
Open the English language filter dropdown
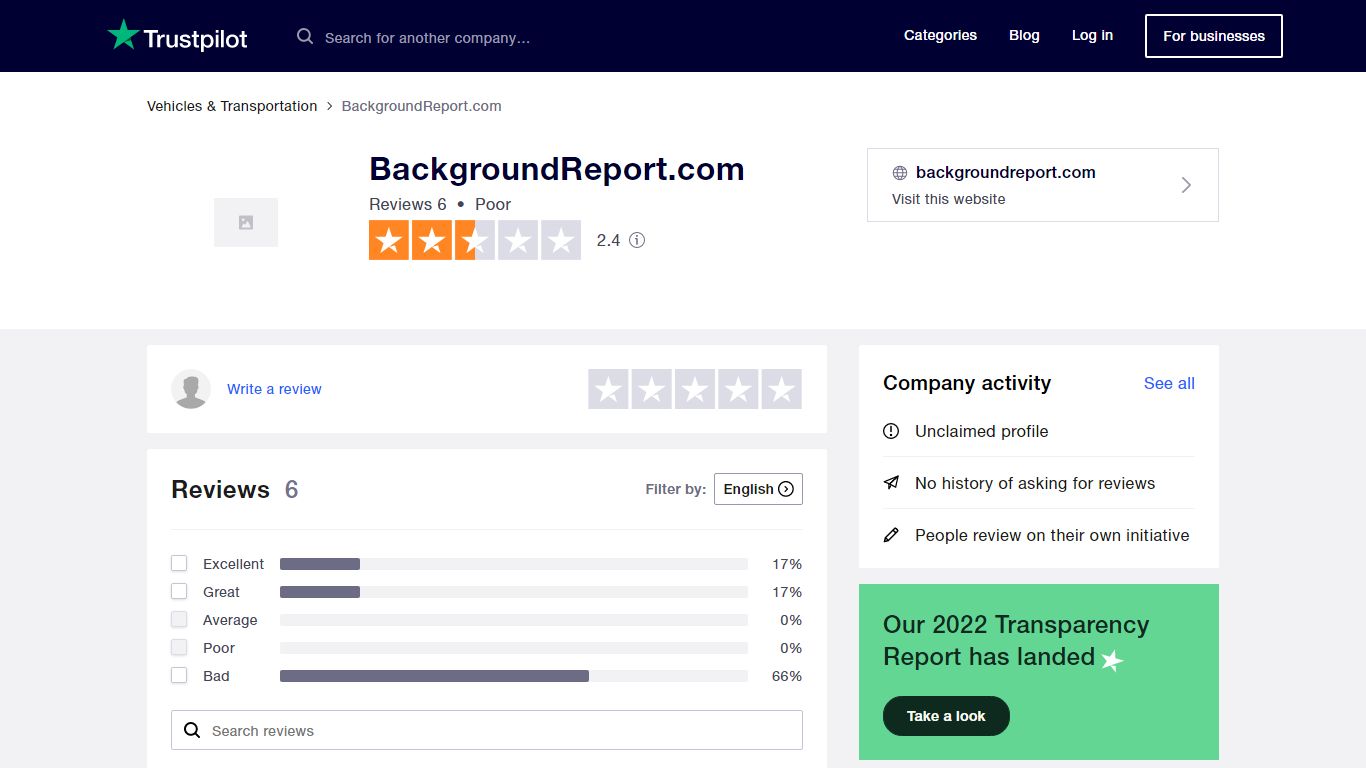tap(758, 489)
